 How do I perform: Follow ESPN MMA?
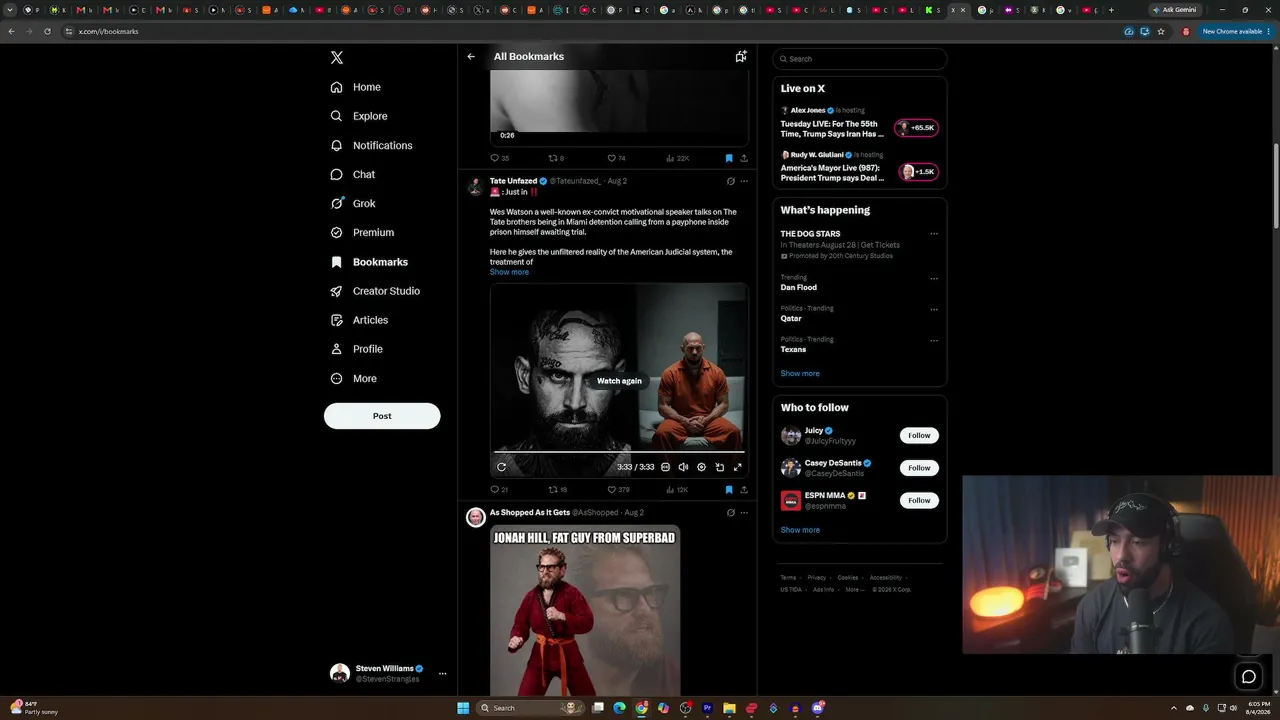coord(919,500)
